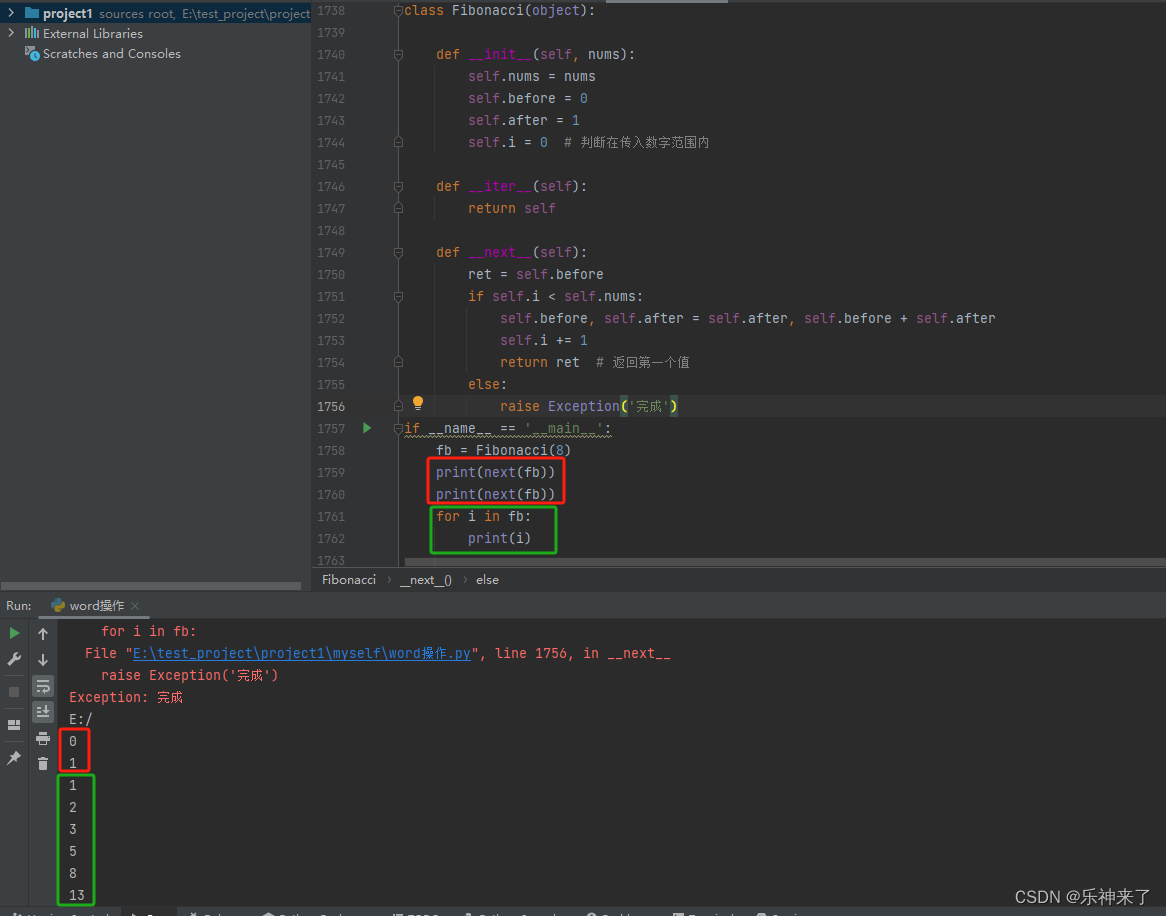Place cursor on 'ret = self.before' code line
1166x916 pixels.
(x=535, y=274)
